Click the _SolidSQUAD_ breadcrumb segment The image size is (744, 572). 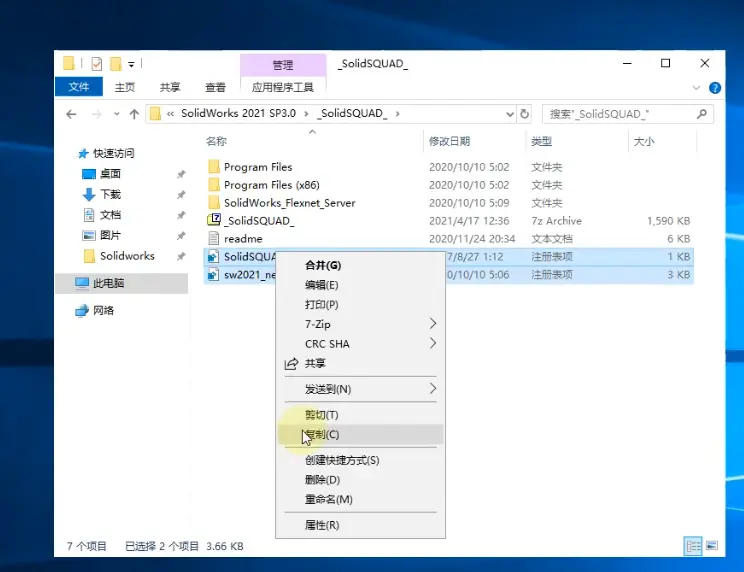pyautogui.click(x=352, y=113)
